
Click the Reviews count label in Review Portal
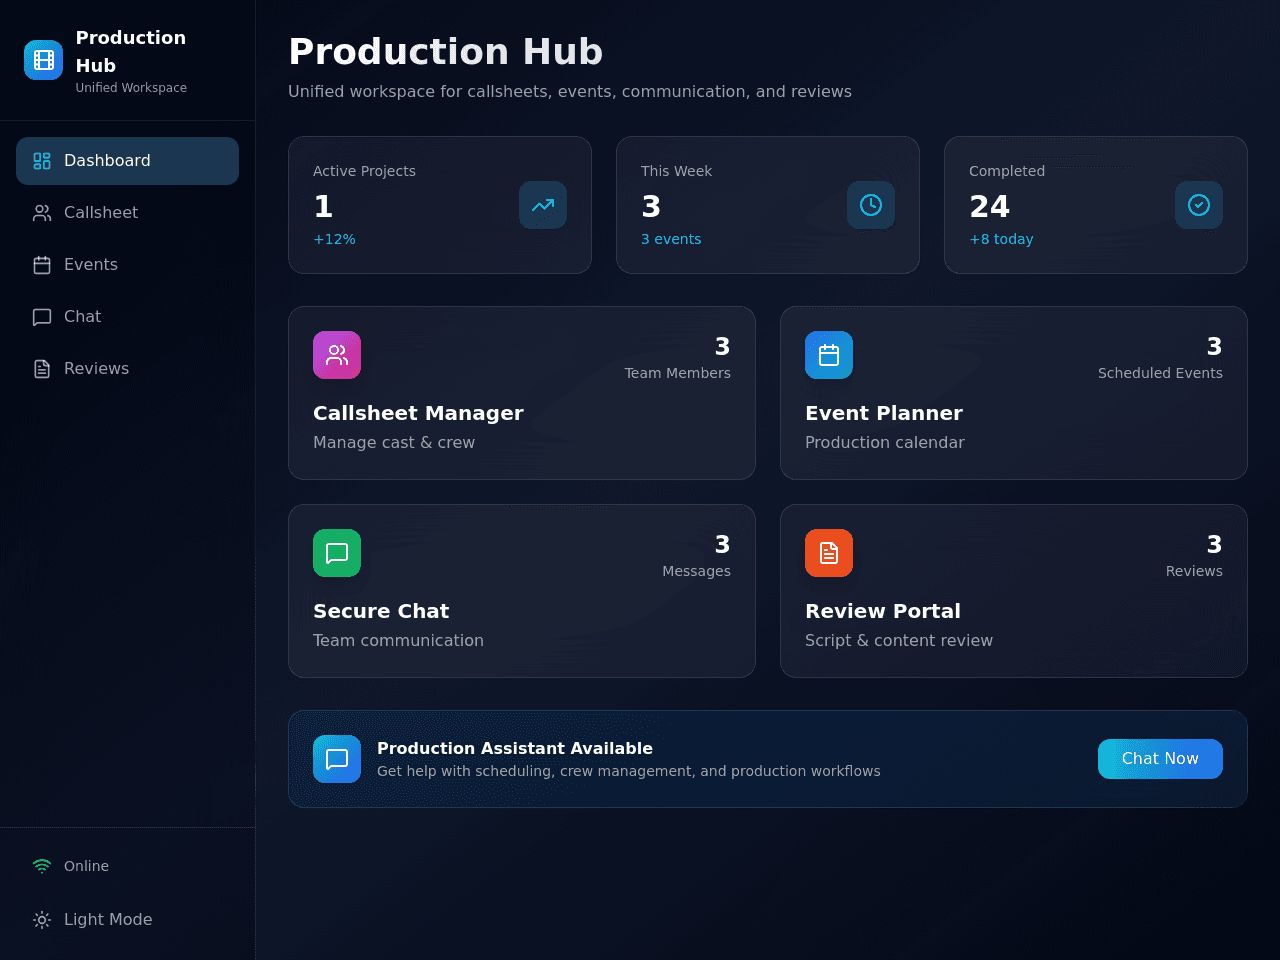click(x=1194, y=571)
